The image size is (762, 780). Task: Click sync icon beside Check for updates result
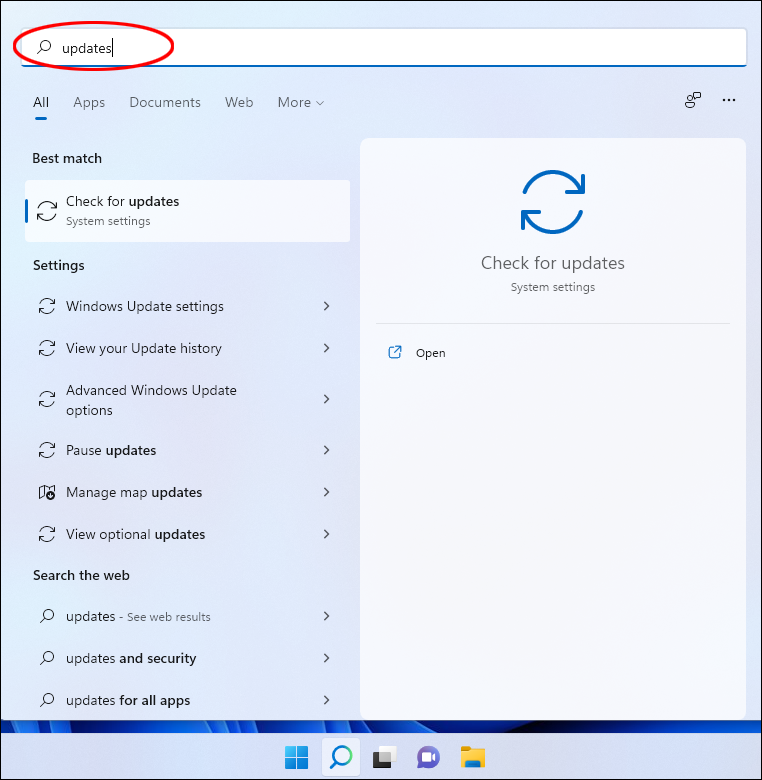pyautogui.click(x=47, y=211)
